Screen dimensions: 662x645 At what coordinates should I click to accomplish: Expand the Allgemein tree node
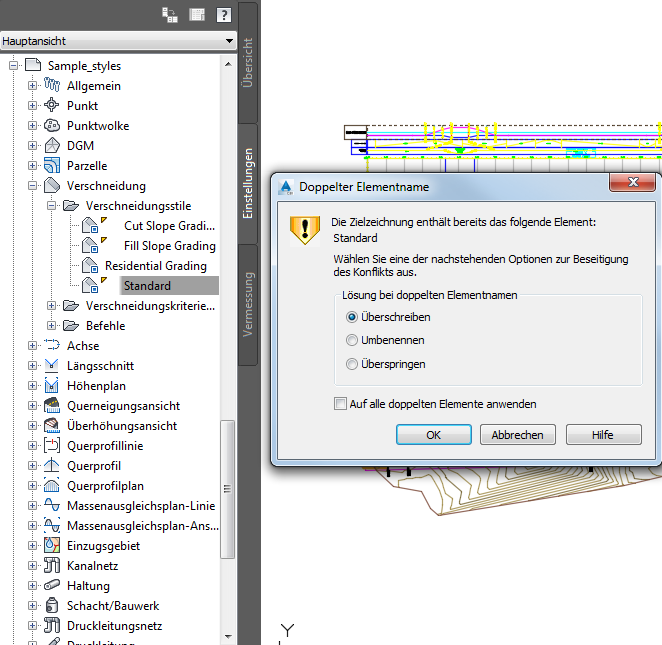(x=33, y=85)
